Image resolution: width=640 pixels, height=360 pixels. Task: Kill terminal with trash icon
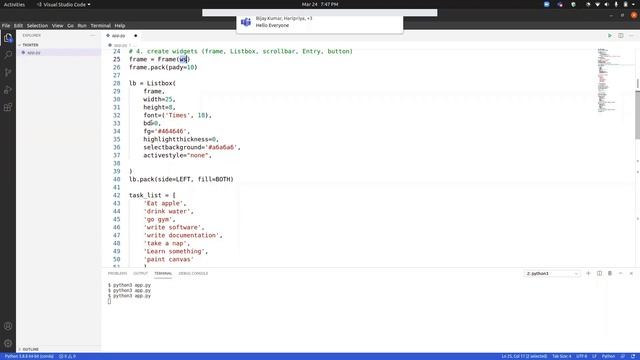(610, 273)
